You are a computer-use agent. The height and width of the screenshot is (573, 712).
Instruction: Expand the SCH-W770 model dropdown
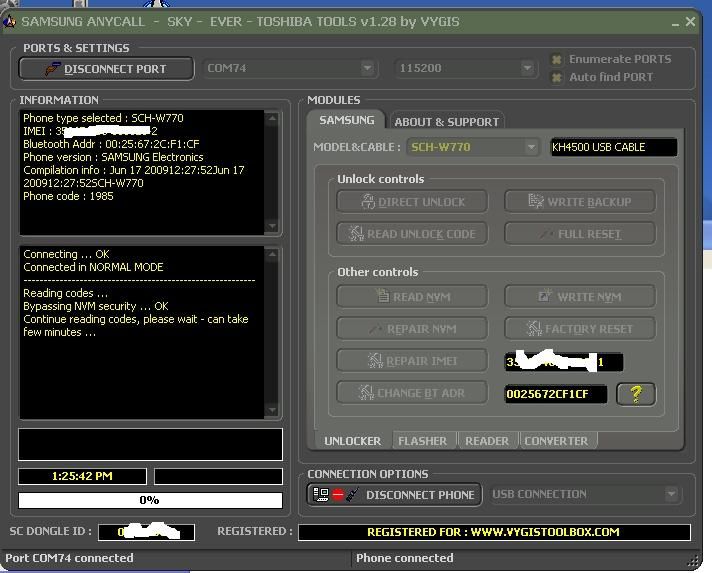point(473,147)
